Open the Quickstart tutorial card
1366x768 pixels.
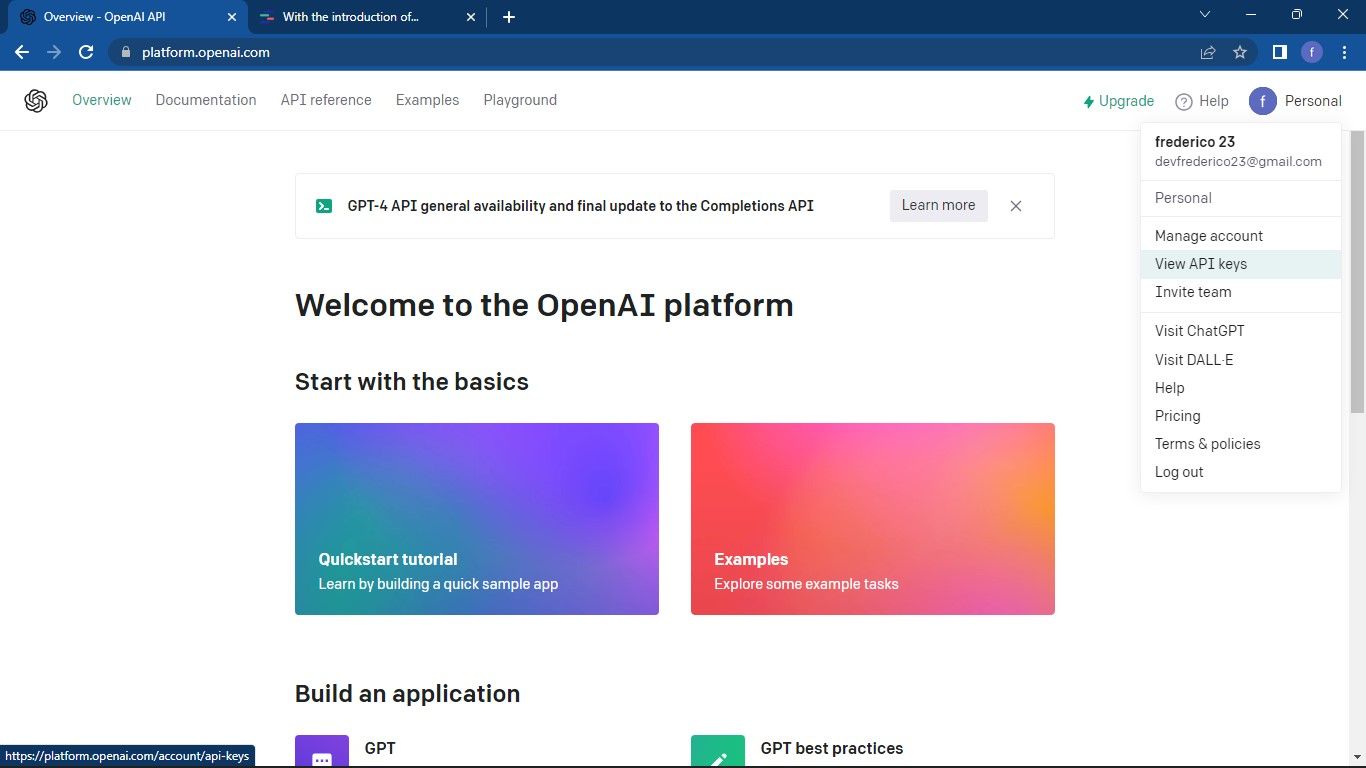476,519
